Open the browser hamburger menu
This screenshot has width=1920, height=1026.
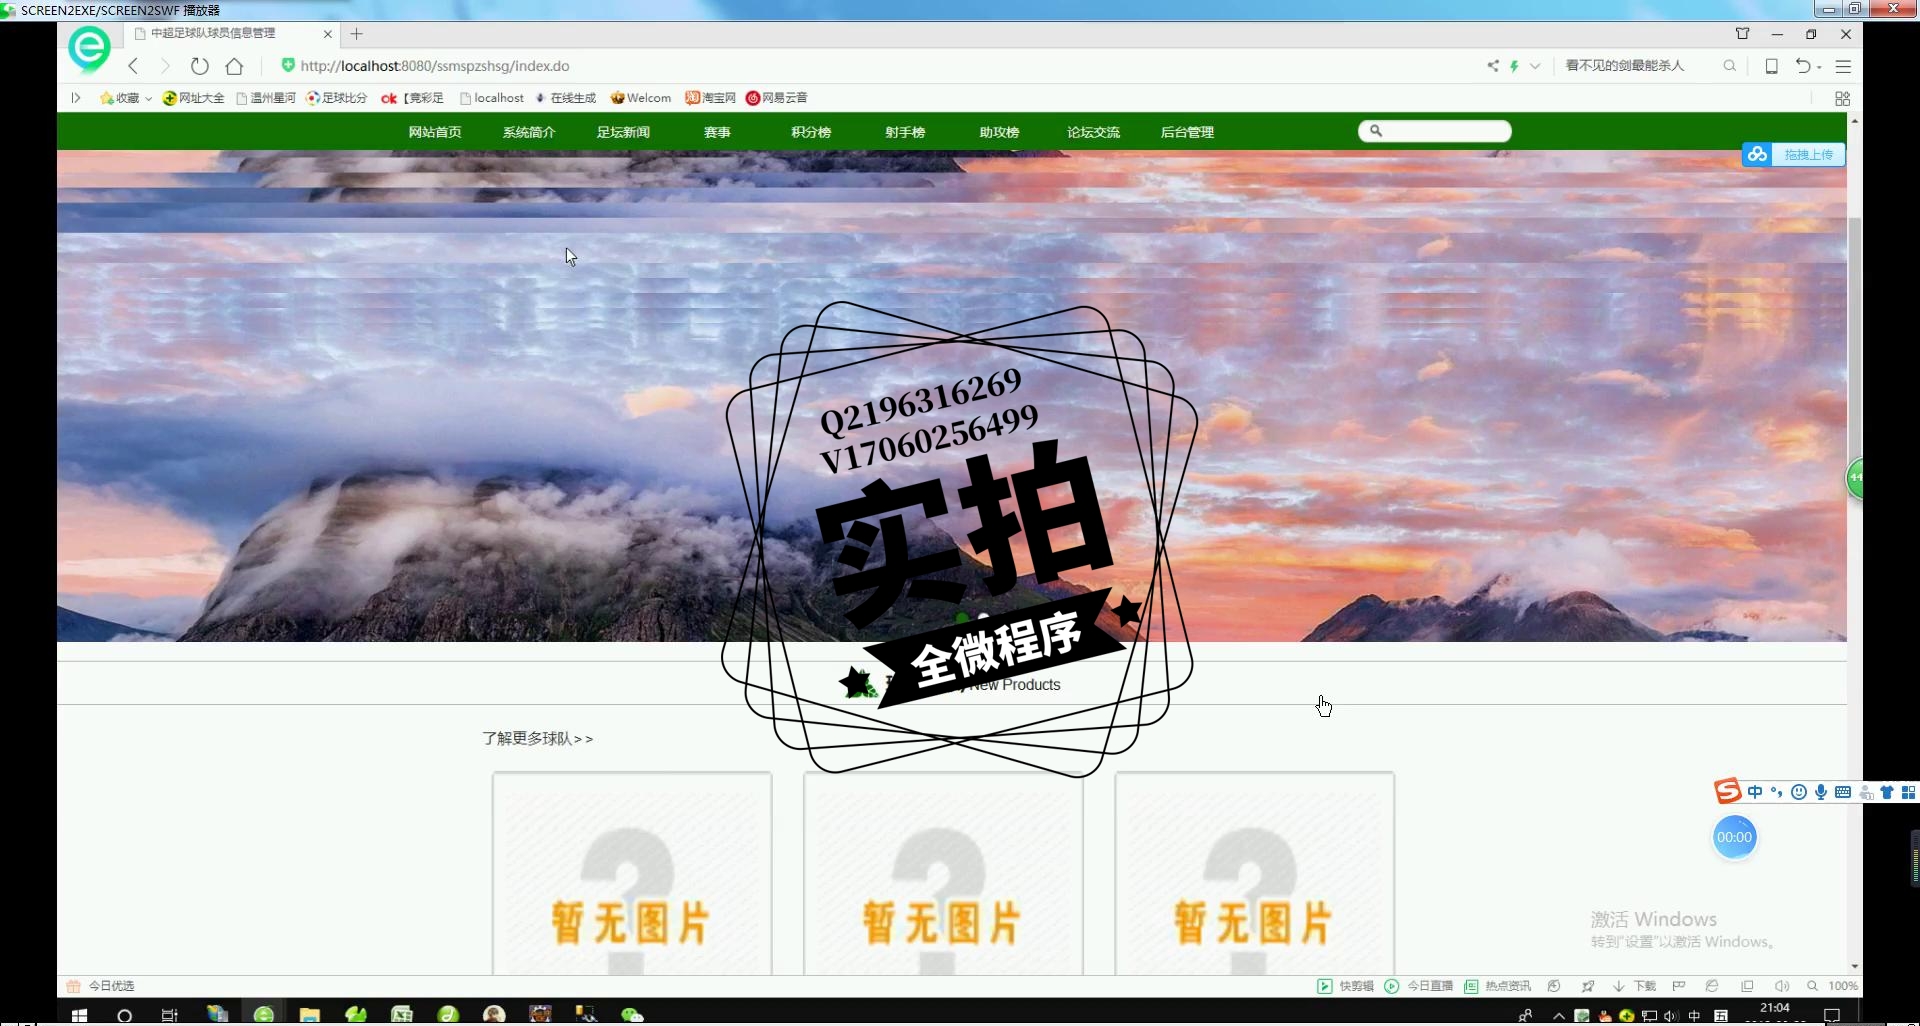pyautogui.click(x=1843, y=66)
